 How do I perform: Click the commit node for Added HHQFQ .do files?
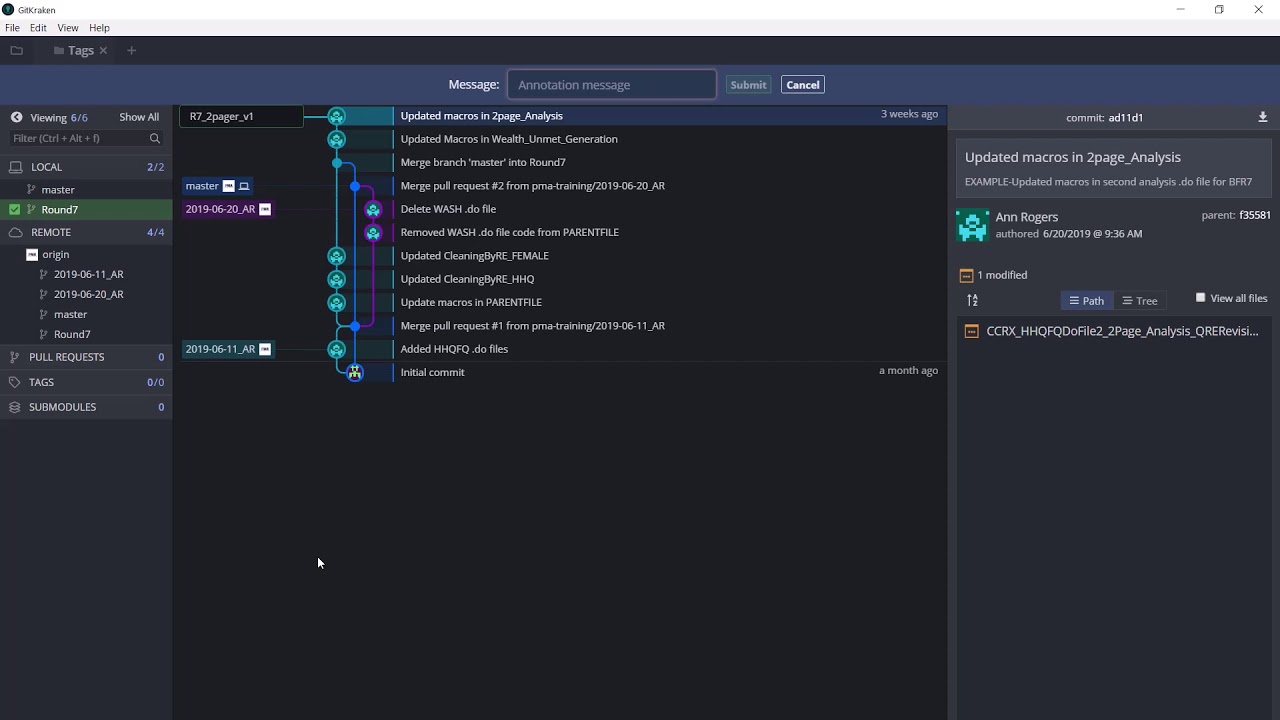337,349
